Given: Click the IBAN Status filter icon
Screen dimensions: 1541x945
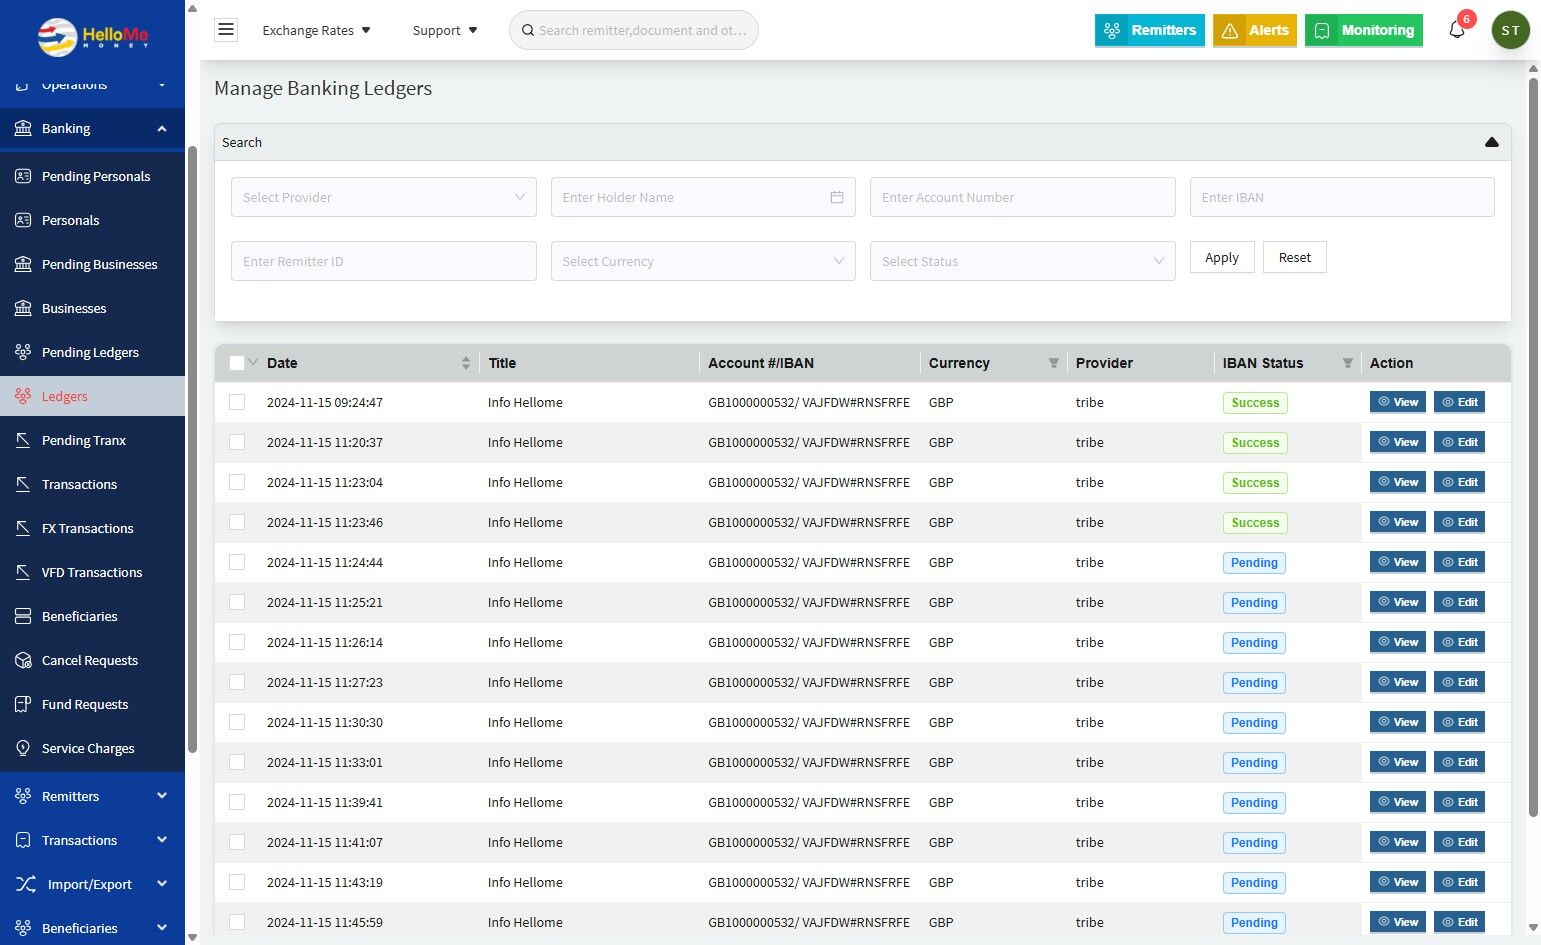Looking at the screenshot, I should click(1347, 363).
